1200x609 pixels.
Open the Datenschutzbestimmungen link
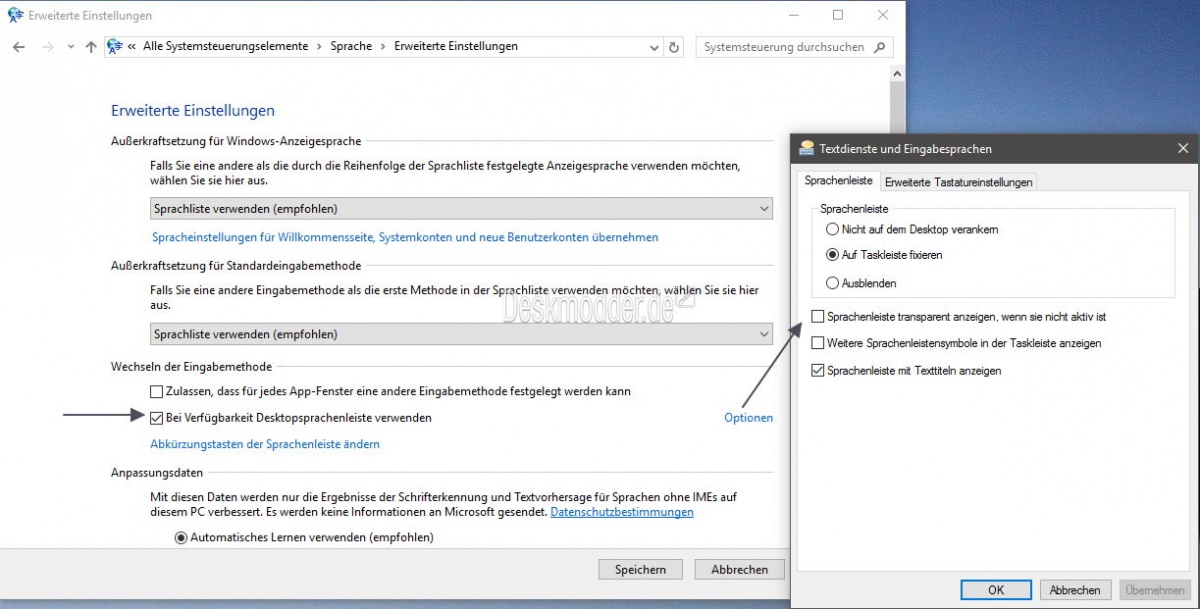click(x=622, y=512)
